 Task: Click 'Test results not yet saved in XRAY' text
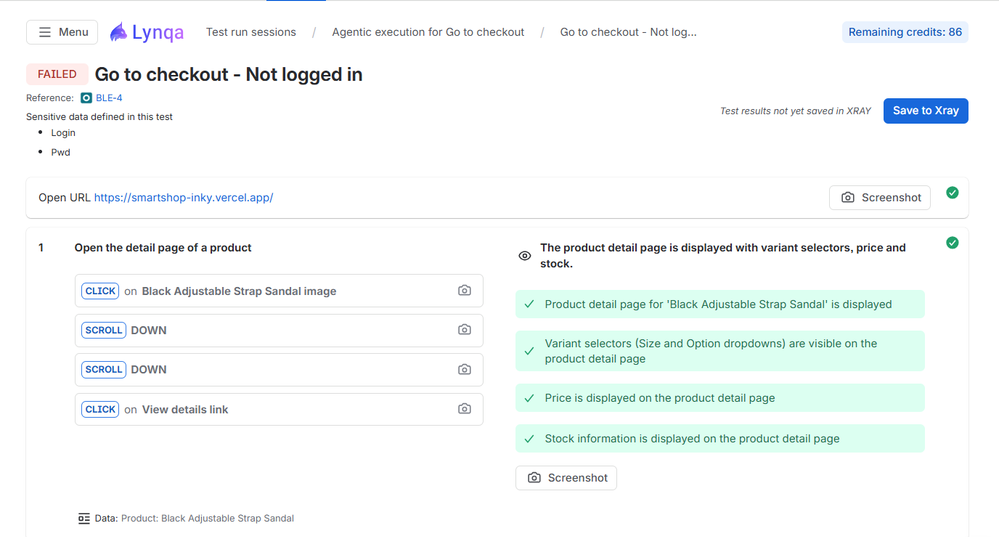(x=795, y=111)
